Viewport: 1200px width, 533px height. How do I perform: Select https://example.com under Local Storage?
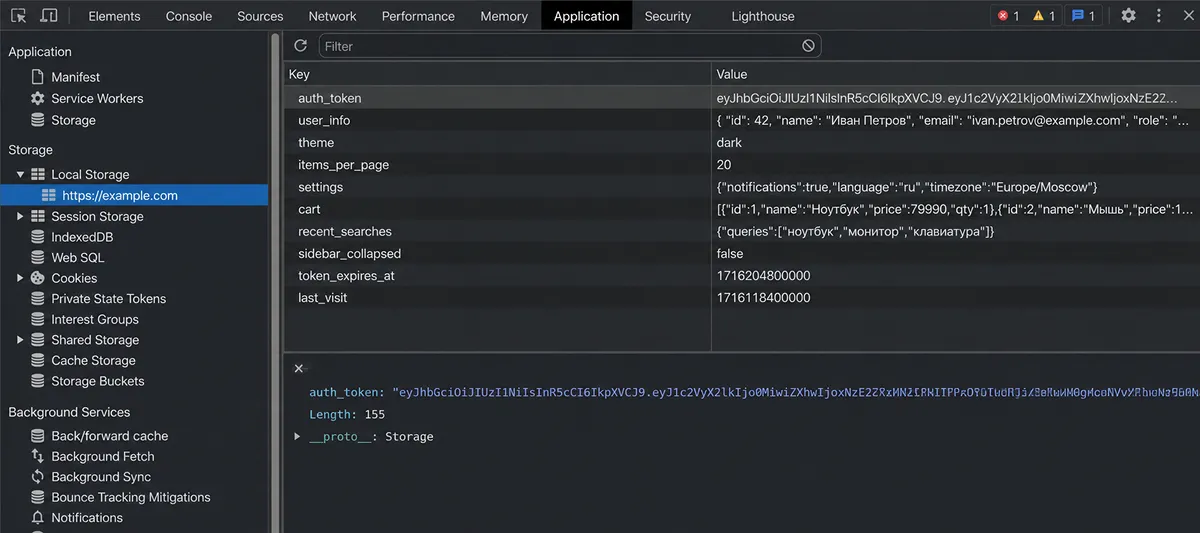click(120, 195)
